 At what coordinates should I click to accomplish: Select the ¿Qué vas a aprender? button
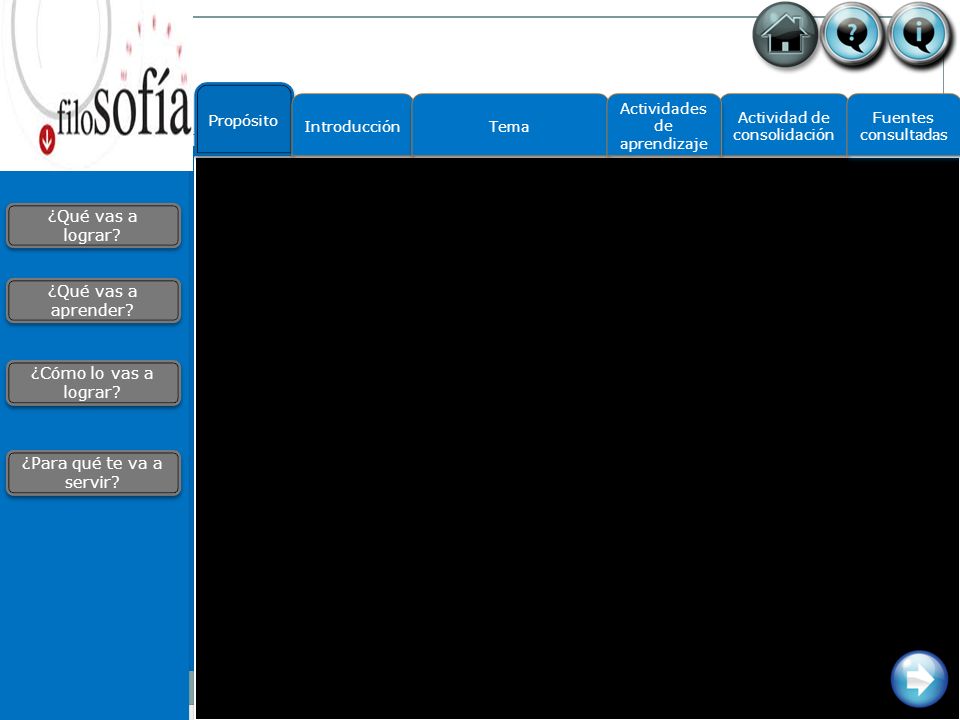point(93,301)
